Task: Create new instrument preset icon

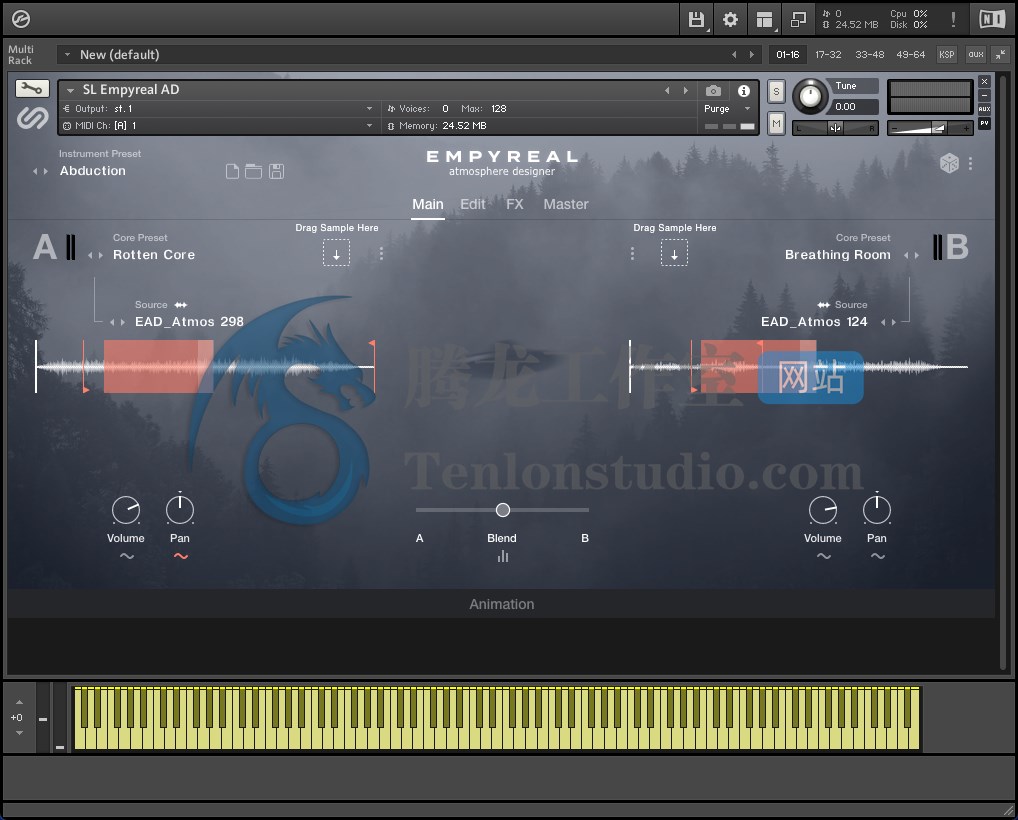Action: click(232, 171)
